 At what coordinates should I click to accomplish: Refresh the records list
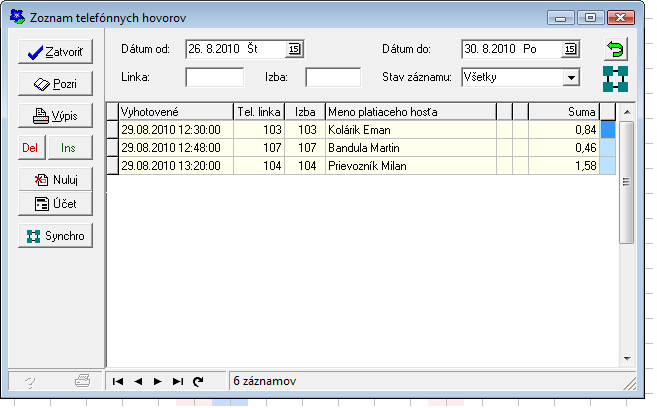pyautogui.click(x=198, y=381)
